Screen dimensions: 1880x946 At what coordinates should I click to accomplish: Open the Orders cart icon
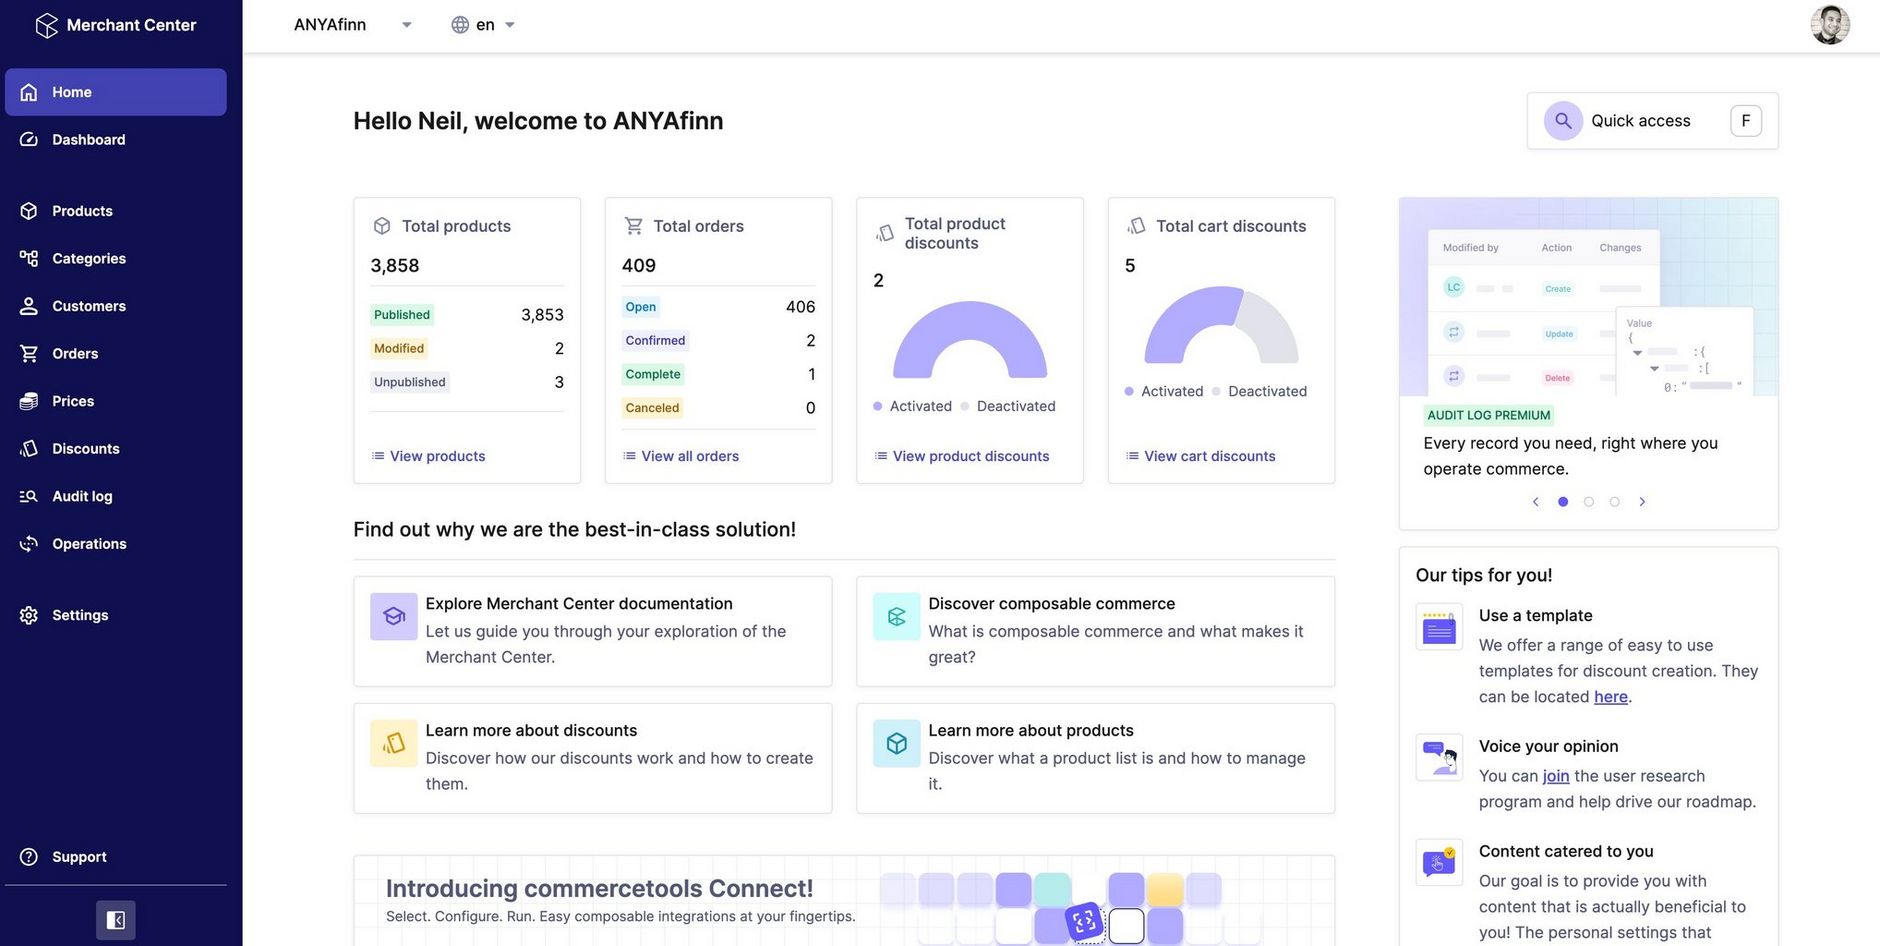point(29,353)
